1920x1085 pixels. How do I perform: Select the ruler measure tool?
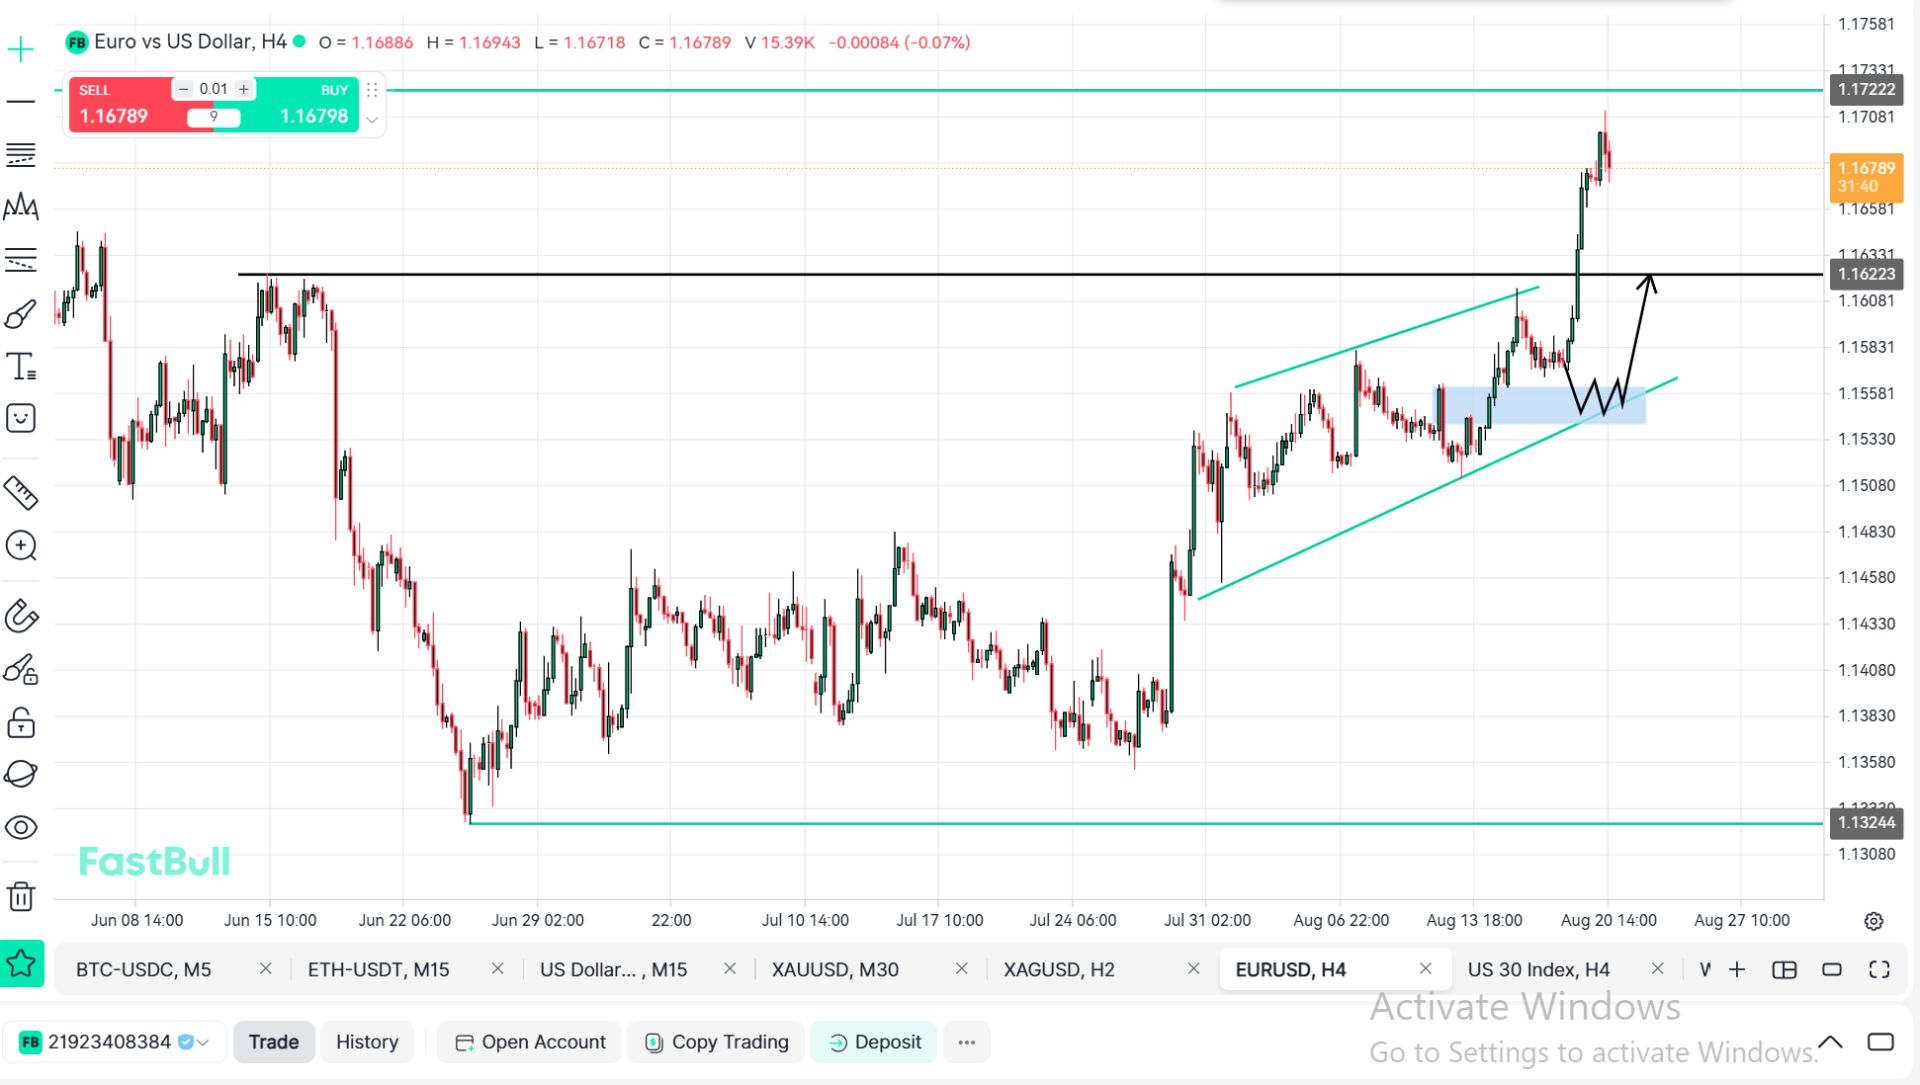pyautogui.click(x=21, y=492)
